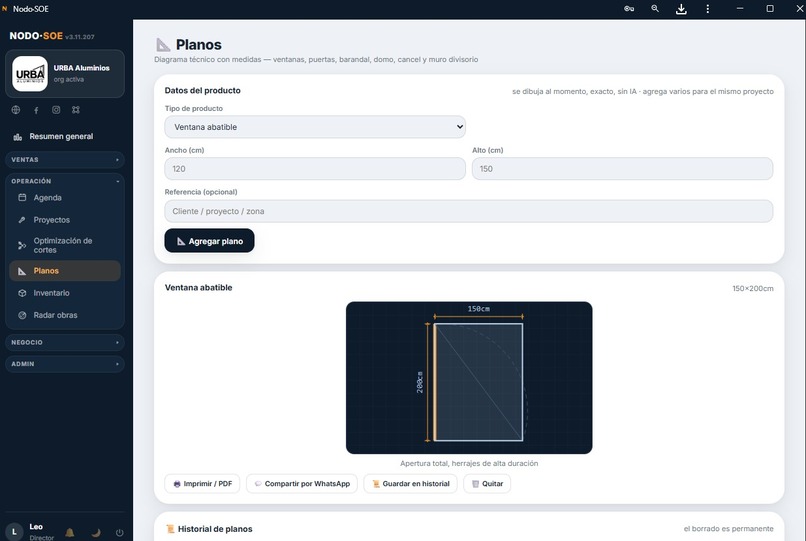The height and width of the screenshot is (541, 806).
Task: Click the Ventana abatible diagram preview
Action: (x=469, y=377)
